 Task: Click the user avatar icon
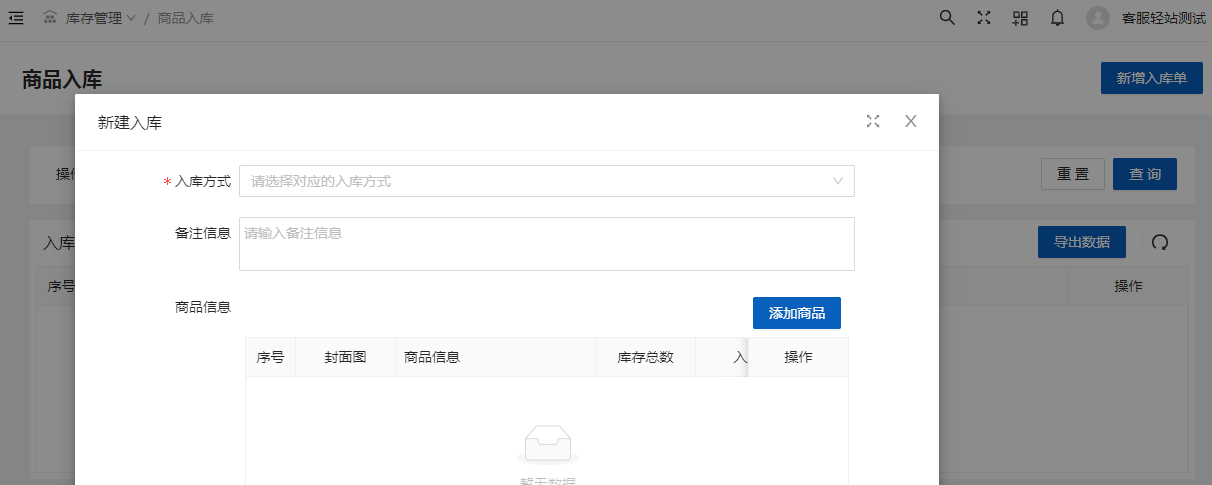[1098, 18]
